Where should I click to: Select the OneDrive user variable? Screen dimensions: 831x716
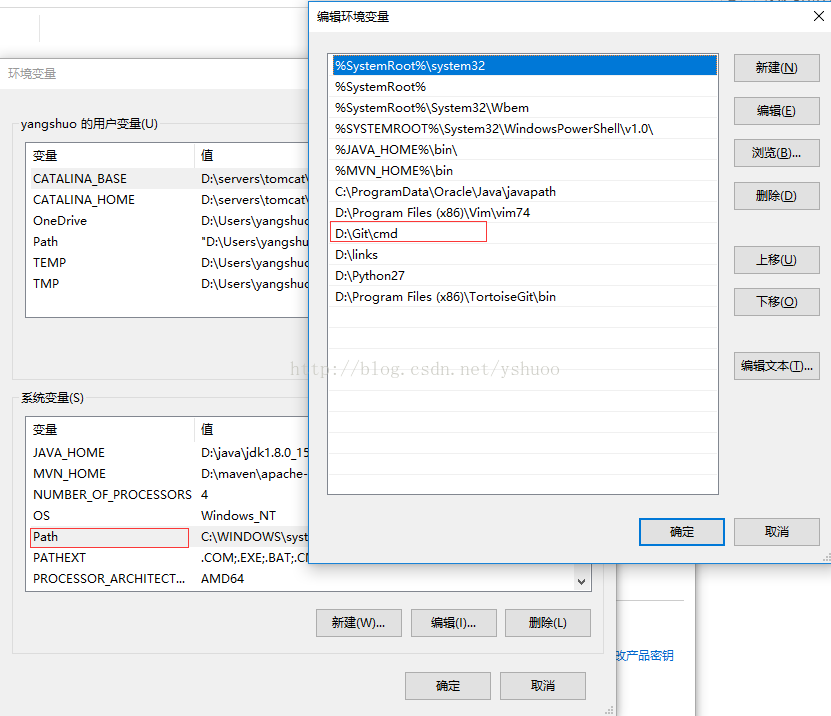coord(168,220)
